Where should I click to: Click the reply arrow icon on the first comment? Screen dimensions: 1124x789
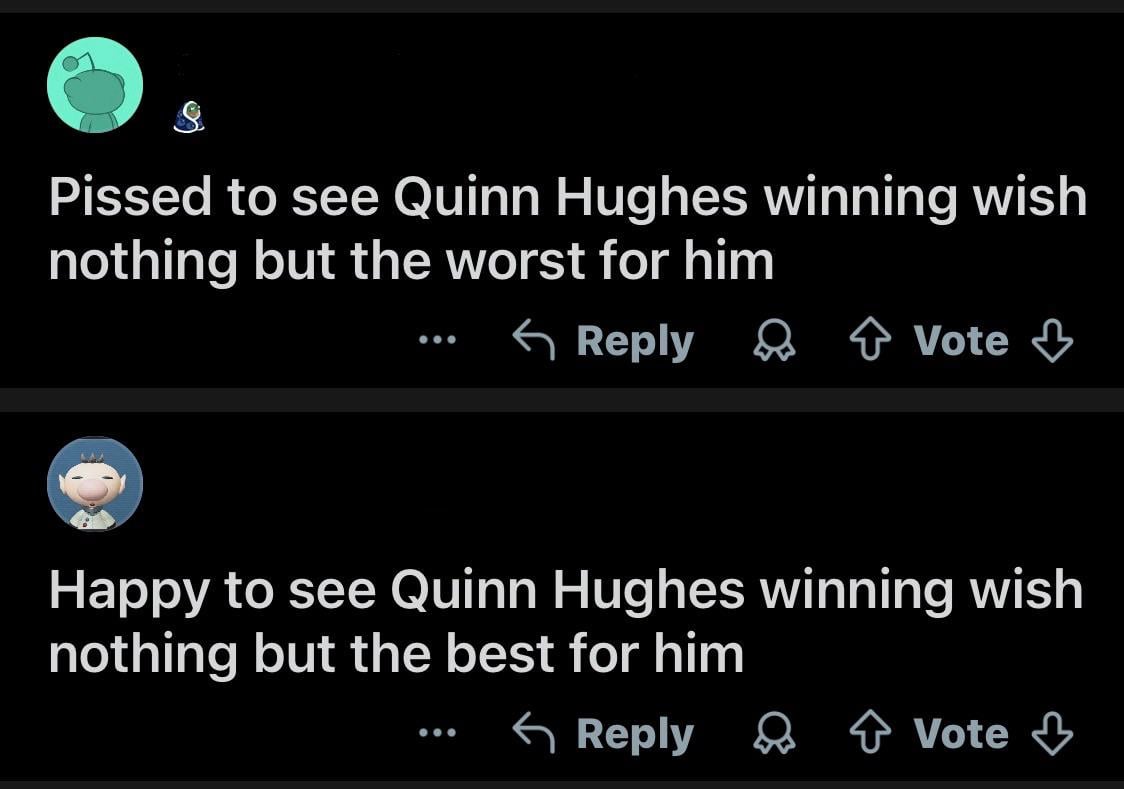[x=534, y=341]
